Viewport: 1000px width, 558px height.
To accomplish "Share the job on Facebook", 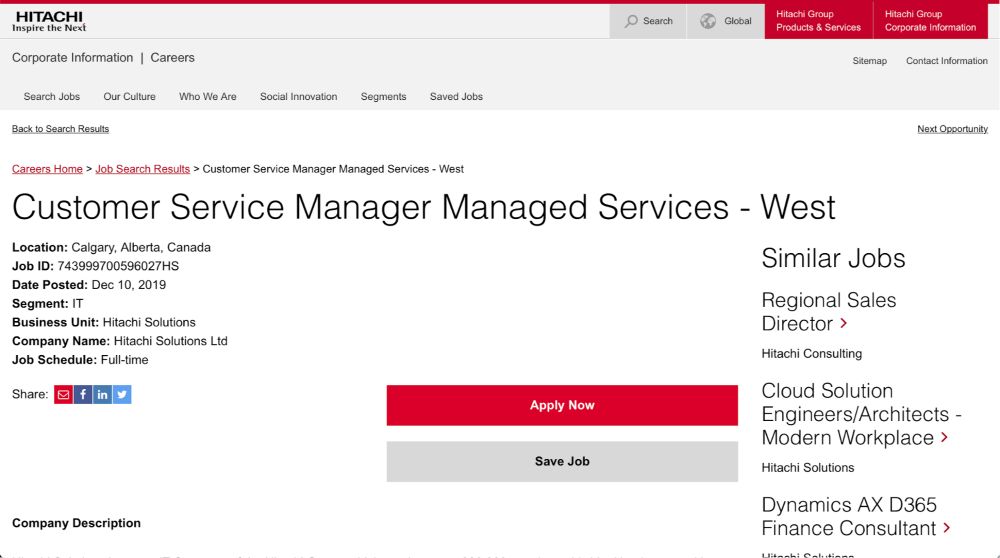I will pos(83,395).
